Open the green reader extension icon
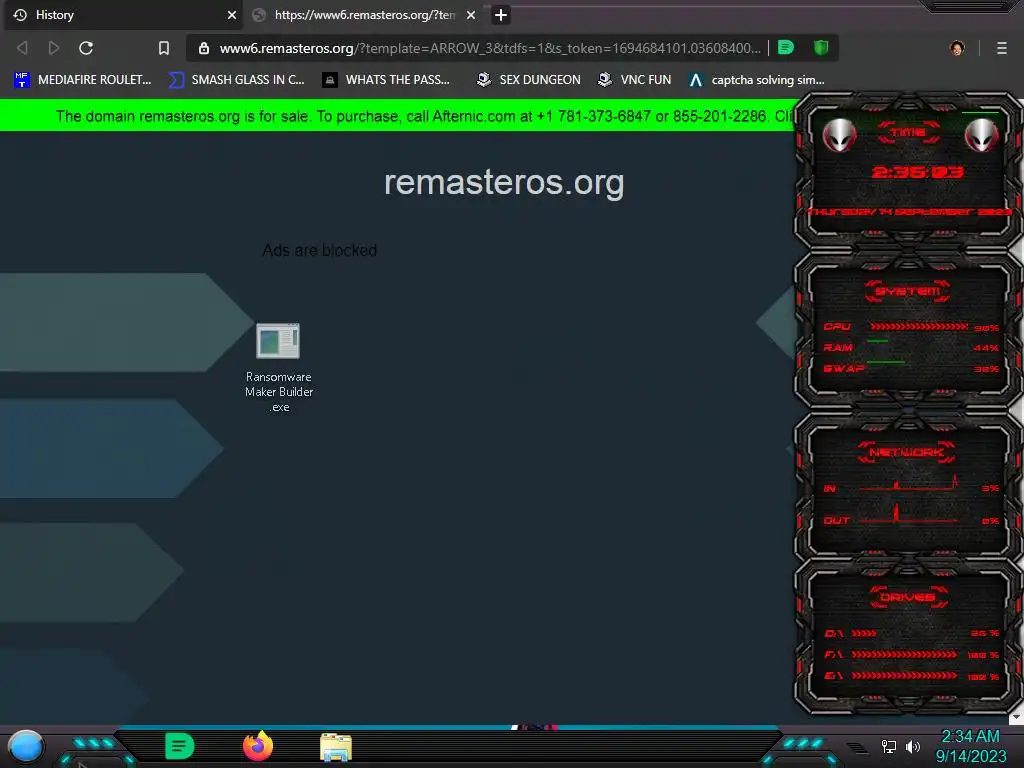The width and height of the screenshot is (1024, 768). click(786, 48)
